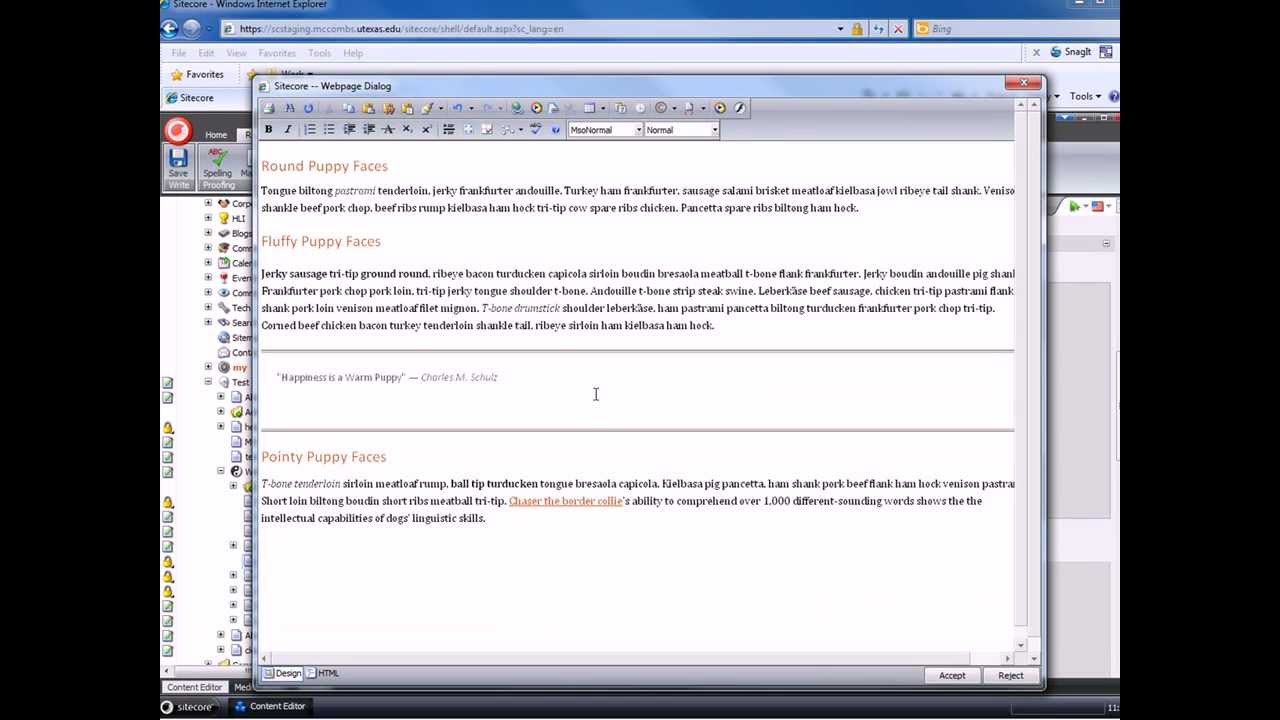Open Find and Replace binoculars tool
Viewport: 1280px width, 720px height.
[290, 108]
